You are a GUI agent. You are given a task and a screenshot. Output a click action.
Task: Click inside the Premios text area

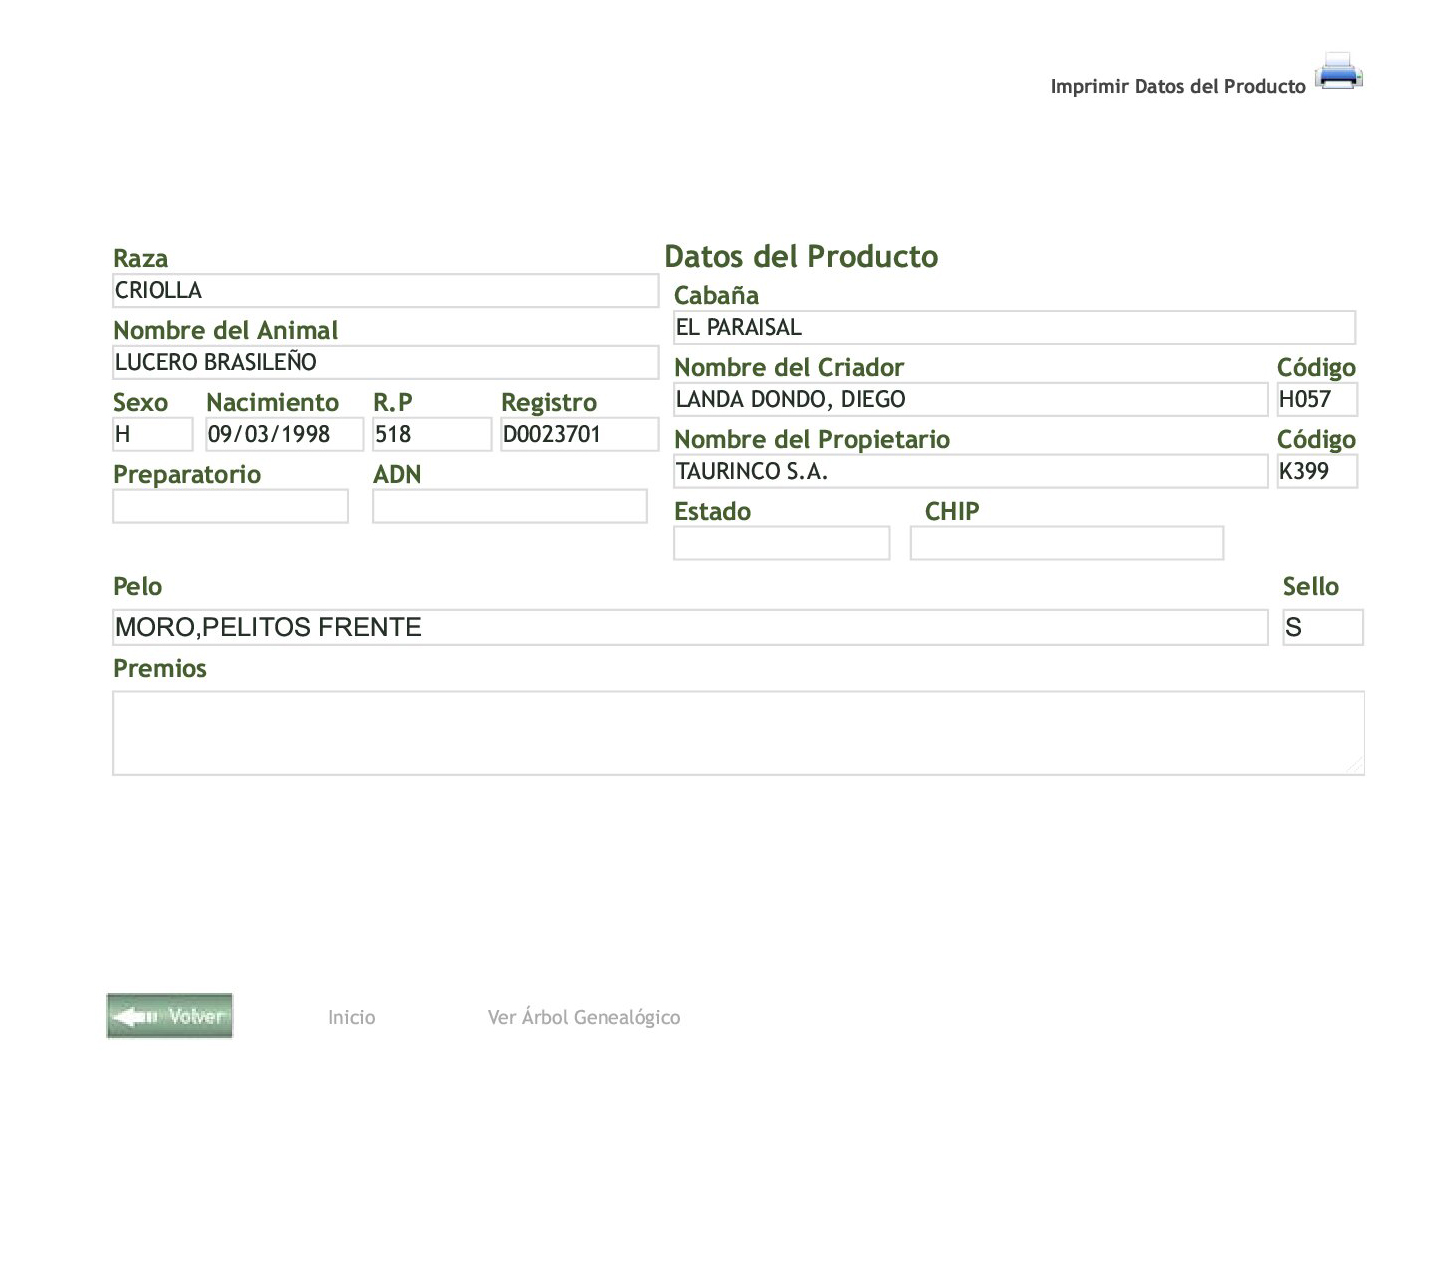(x=738, y=733)
